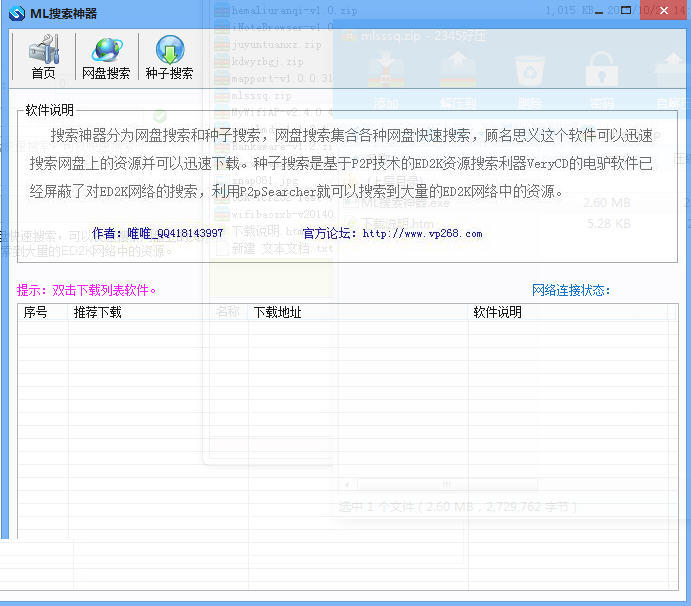Open the 种子搜索 green download icon
691x606 pixels.
169,57
